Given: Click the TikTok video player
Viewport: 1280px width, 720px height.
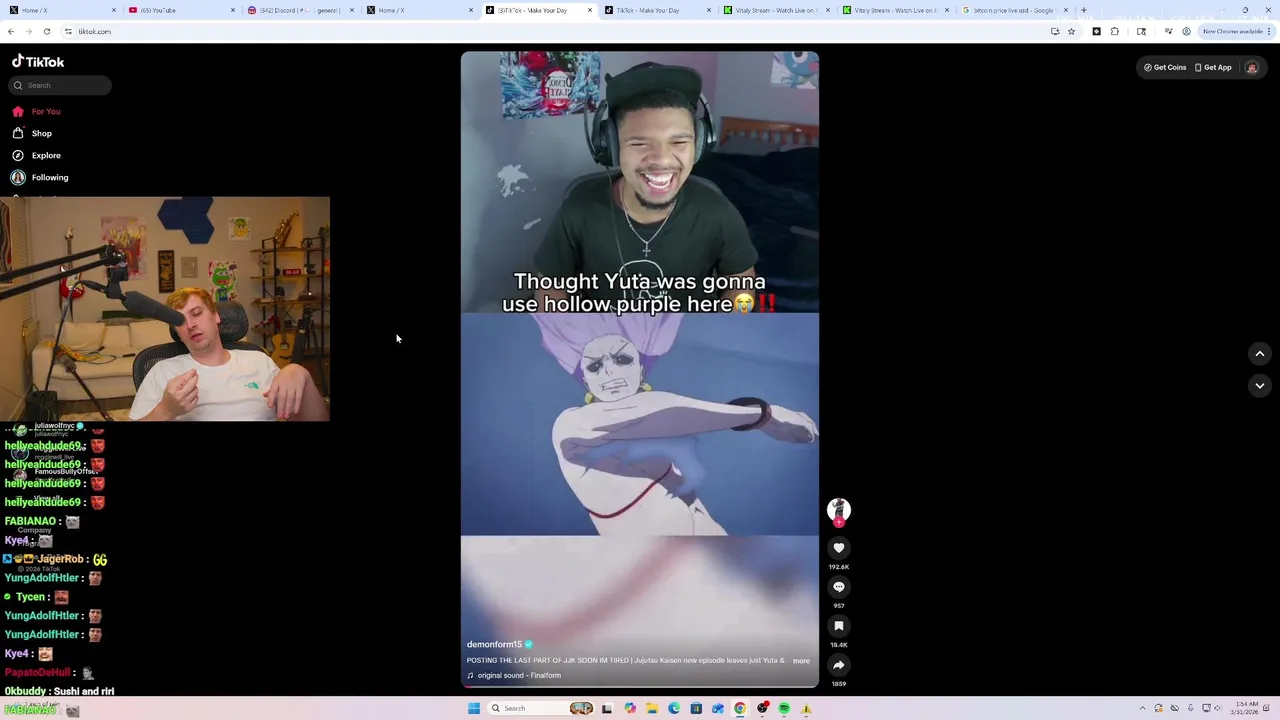Looking at the screenshot, I should tap(640, 369).
